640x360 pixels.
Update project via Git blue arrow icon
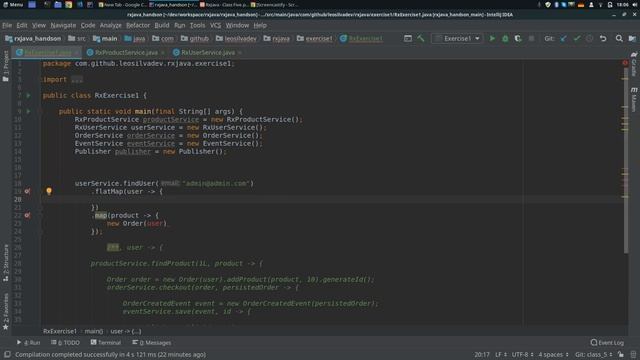pos(564,38)
